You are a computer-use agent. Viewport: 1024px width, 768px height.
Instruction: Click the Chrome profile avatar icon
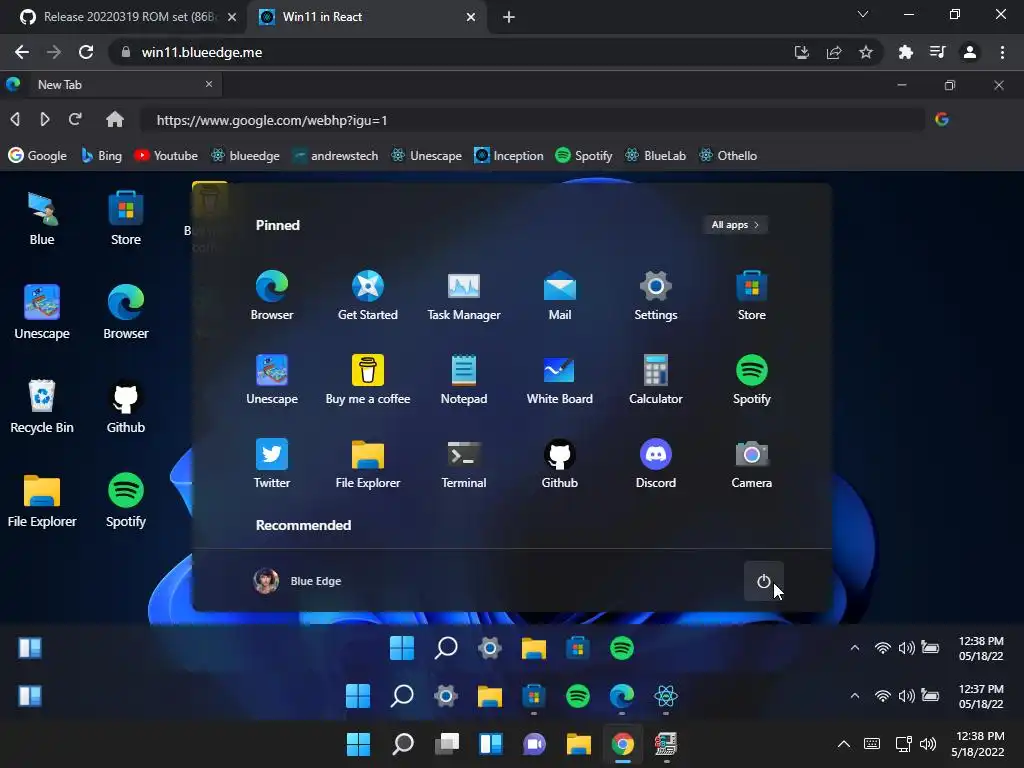(970, 52)
